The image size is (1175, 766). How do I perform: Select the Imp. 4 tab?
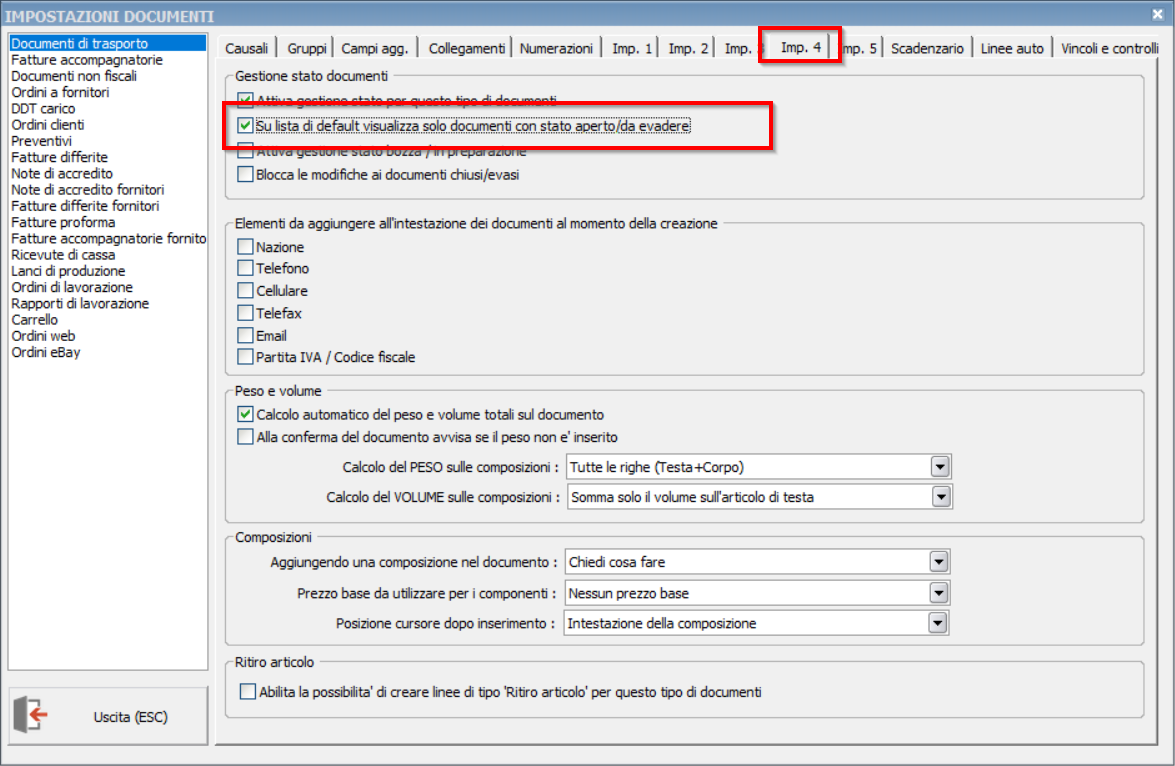(800, 47)
